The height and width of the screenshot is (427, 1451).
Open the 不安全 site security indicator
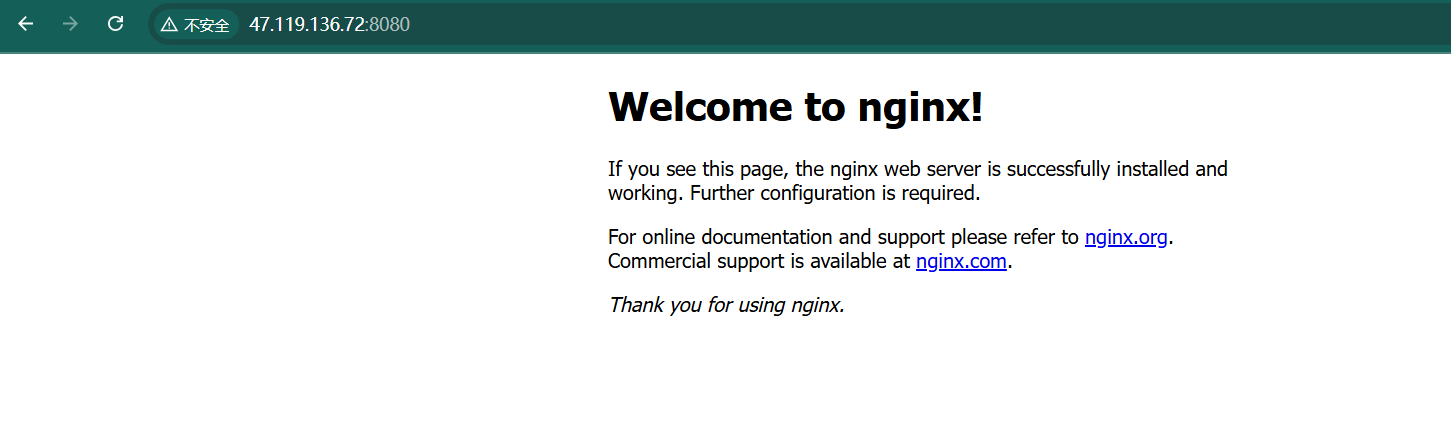point(196,25)
